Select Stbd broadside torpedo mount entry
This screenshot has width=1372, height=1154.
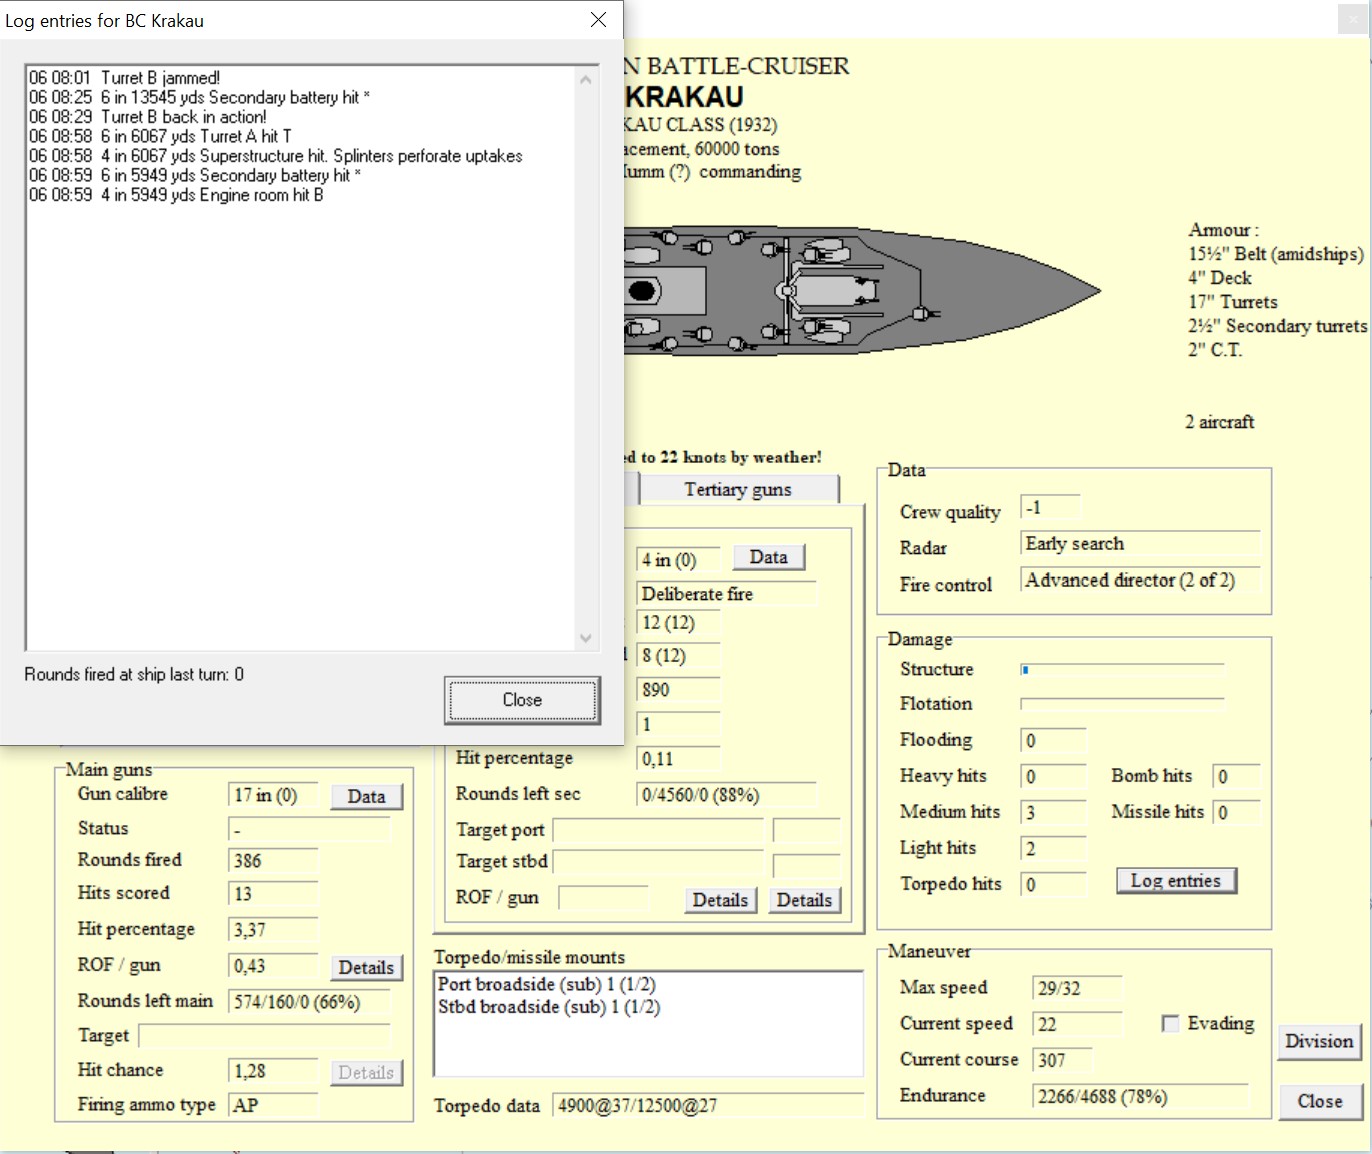(549, 1007)
